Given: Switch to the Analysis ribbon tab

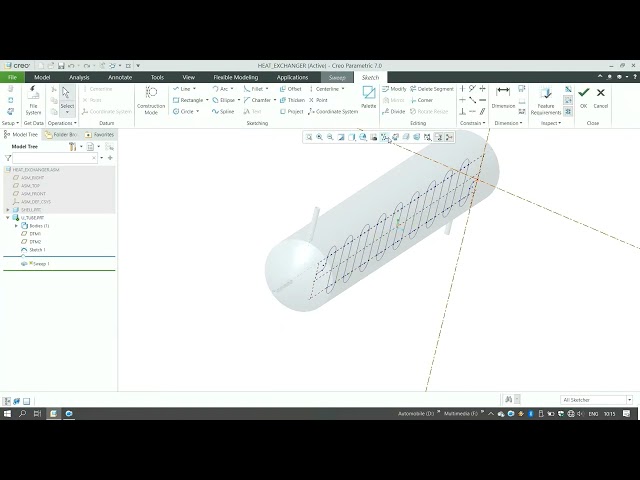Looking at the screenshot, I should tap(79, 77).
